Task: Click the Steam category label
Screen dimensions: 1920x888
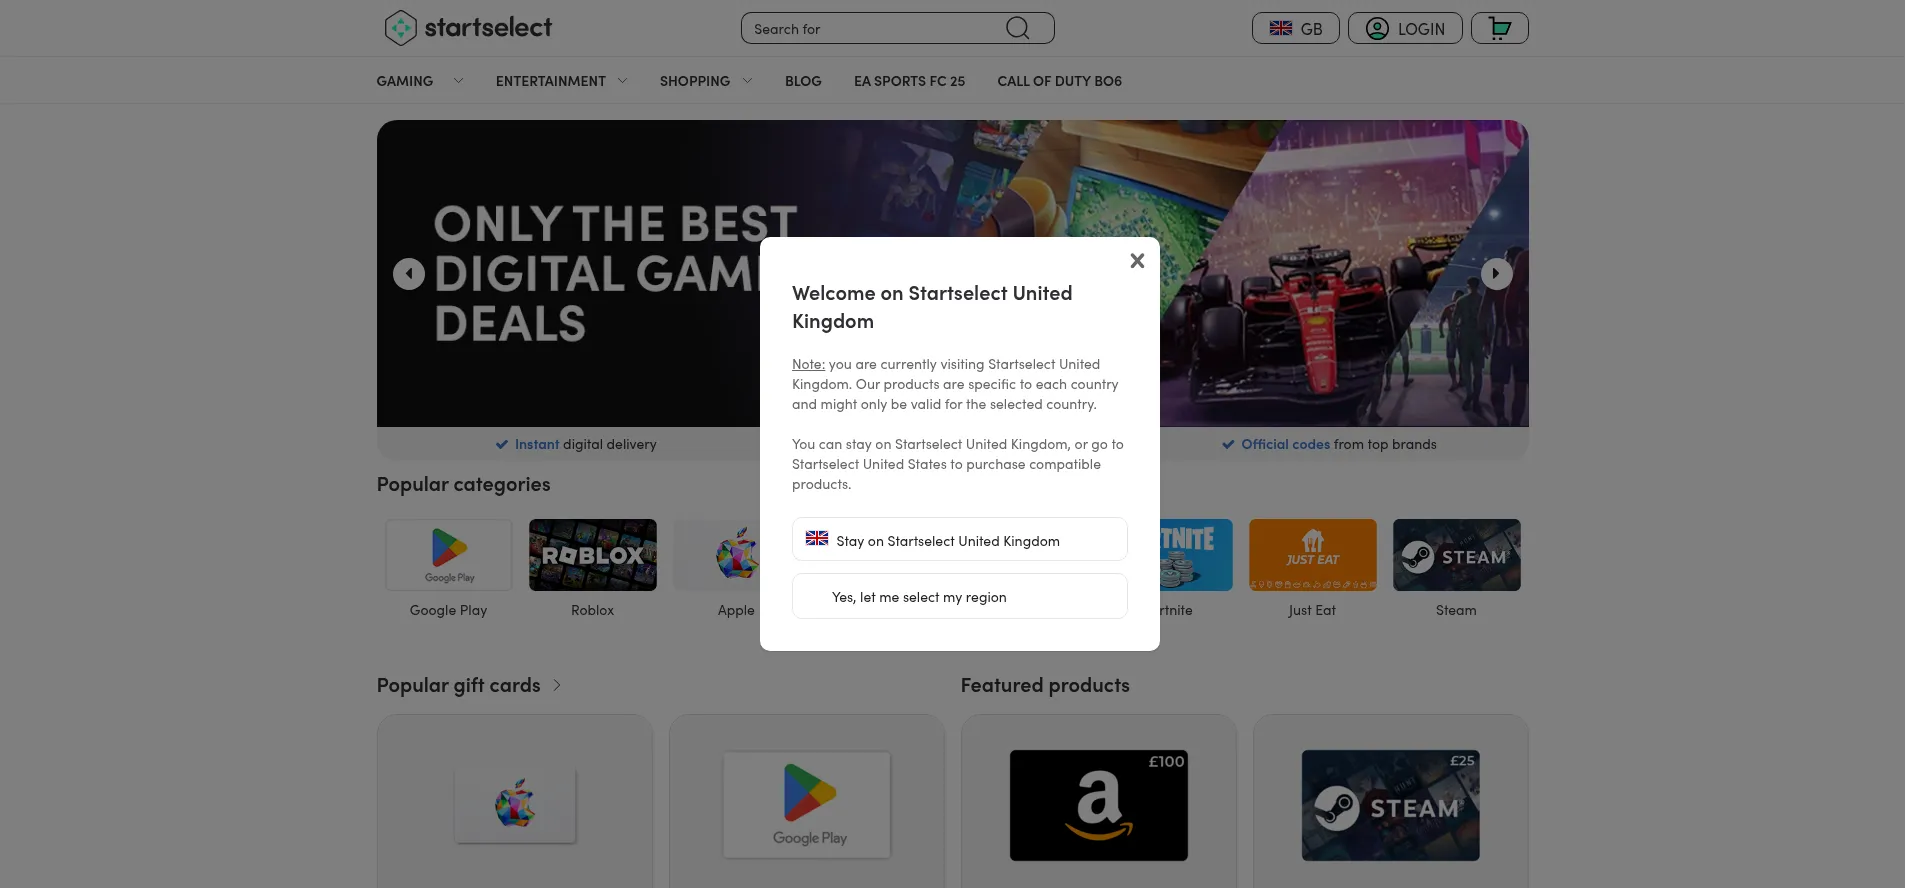Action: coord(1456,610)
